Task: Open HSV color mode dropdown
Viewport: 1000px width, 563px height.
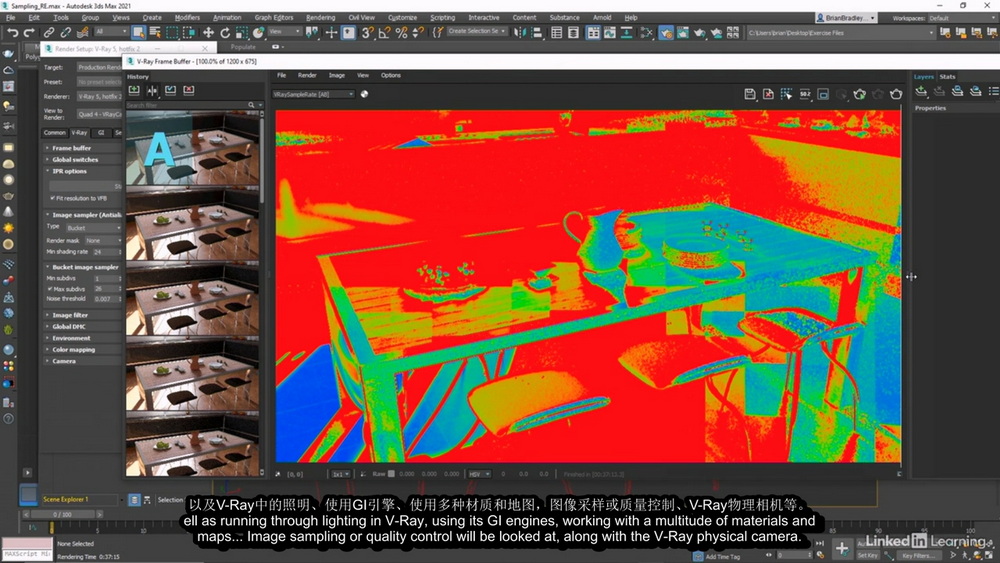Action: pyautogui.click(x=480, y=474)
